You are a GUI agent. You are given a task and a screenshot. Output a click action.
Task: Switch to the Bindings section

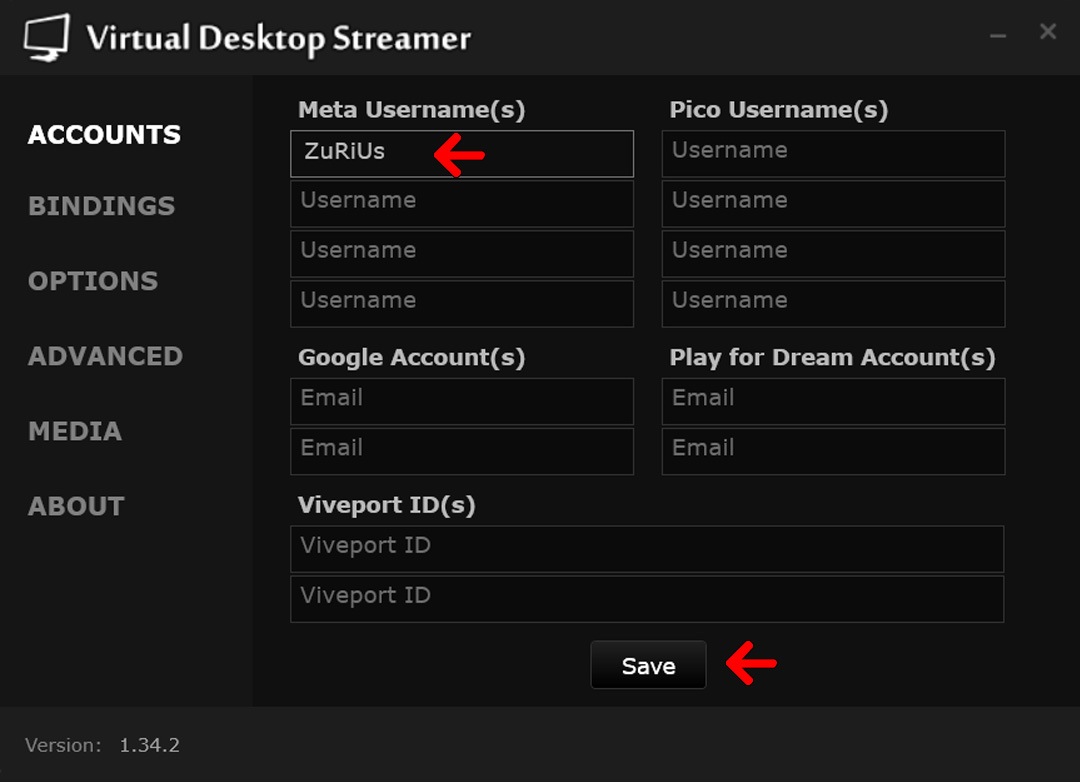coord(101,206)
